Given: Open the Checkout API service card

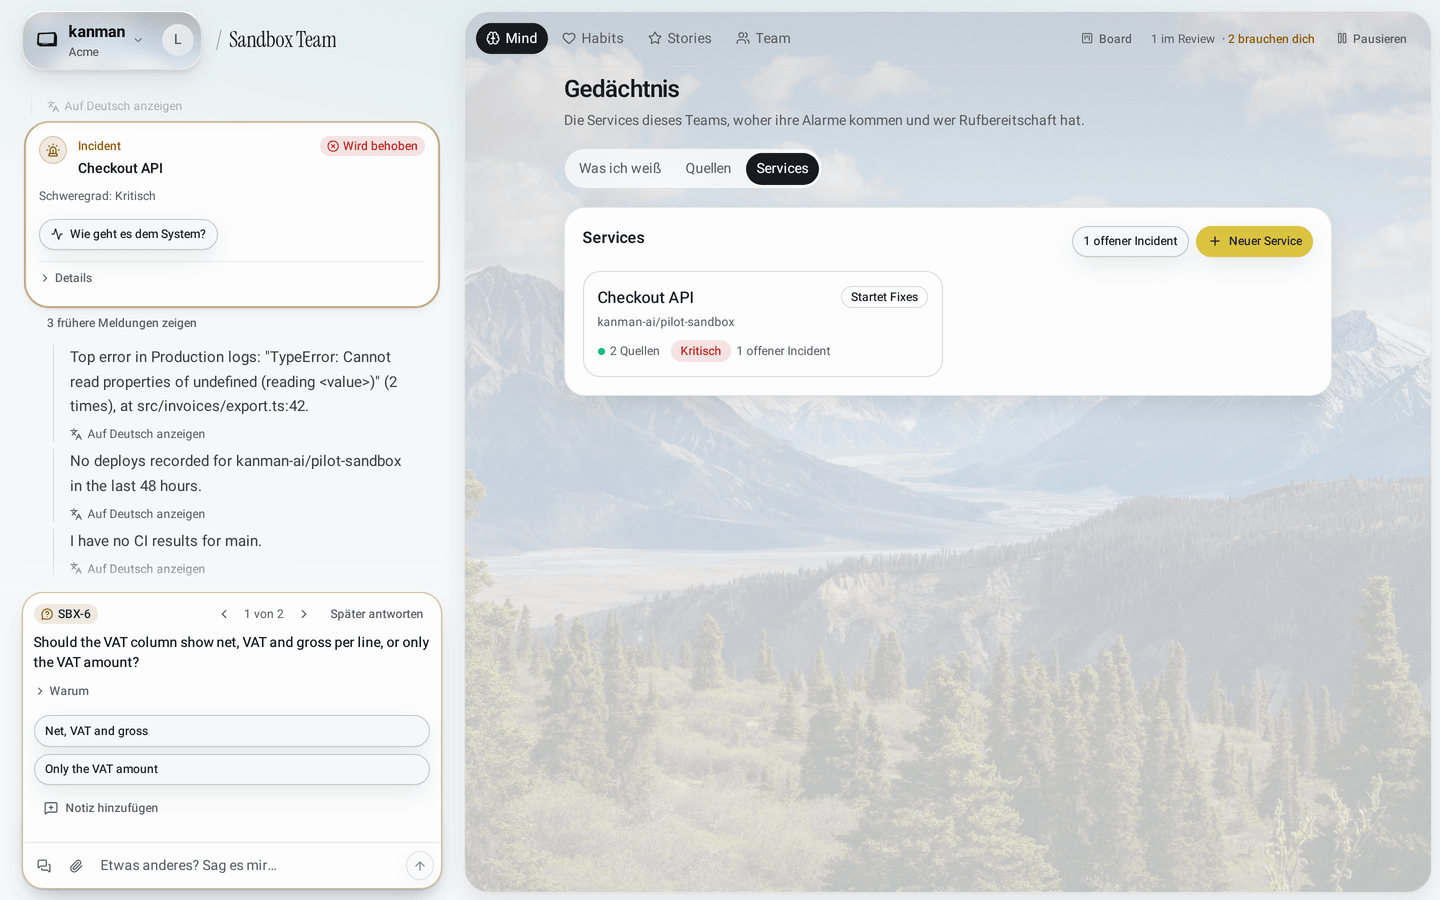Looking at the screenshot, I should coord(763,324).
